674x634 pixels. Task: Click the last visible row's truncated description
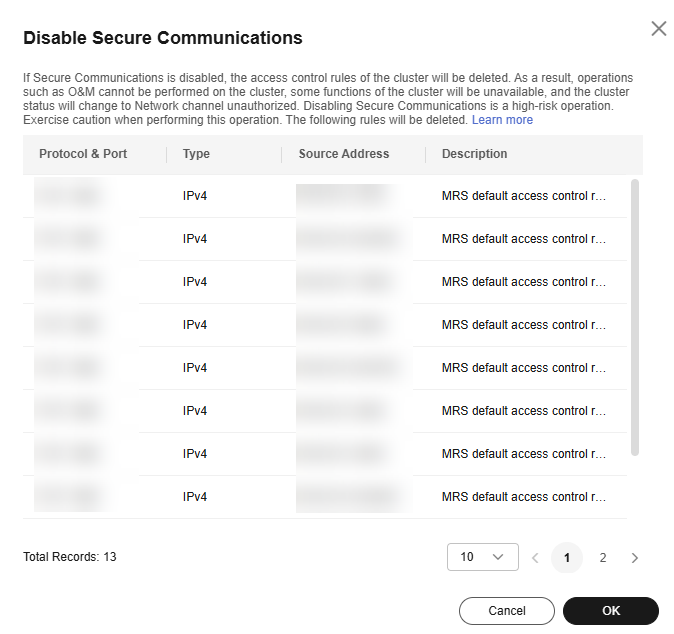point(524,497)
